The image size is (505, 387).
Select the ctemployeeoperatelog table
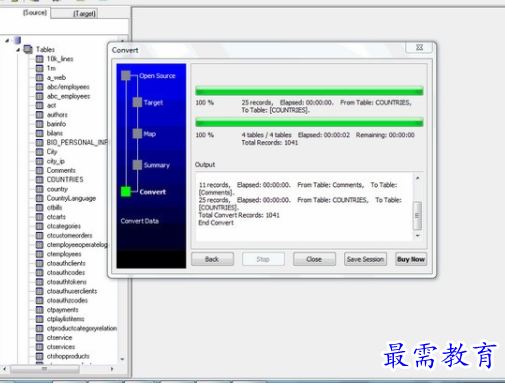(77, 245)
